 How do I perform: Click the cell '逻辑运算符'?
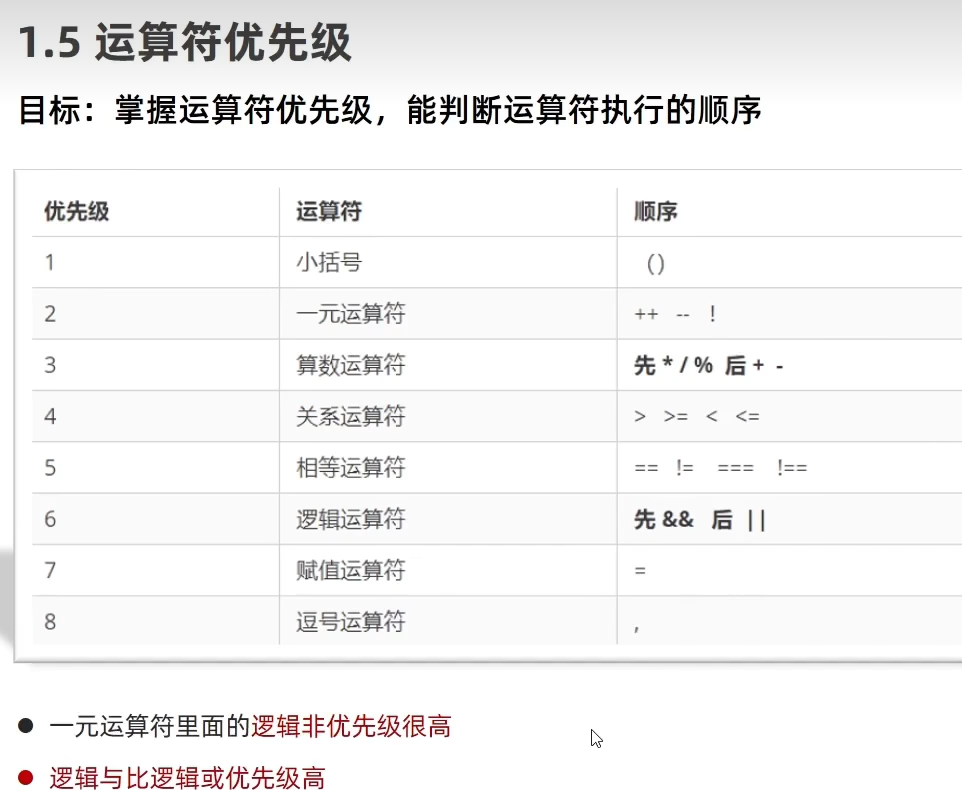350,520
